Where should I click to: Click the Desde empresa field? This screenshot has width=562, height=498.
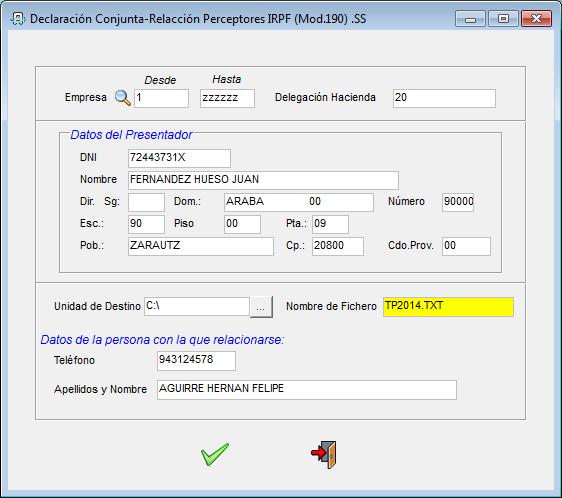tap(161, 98)
